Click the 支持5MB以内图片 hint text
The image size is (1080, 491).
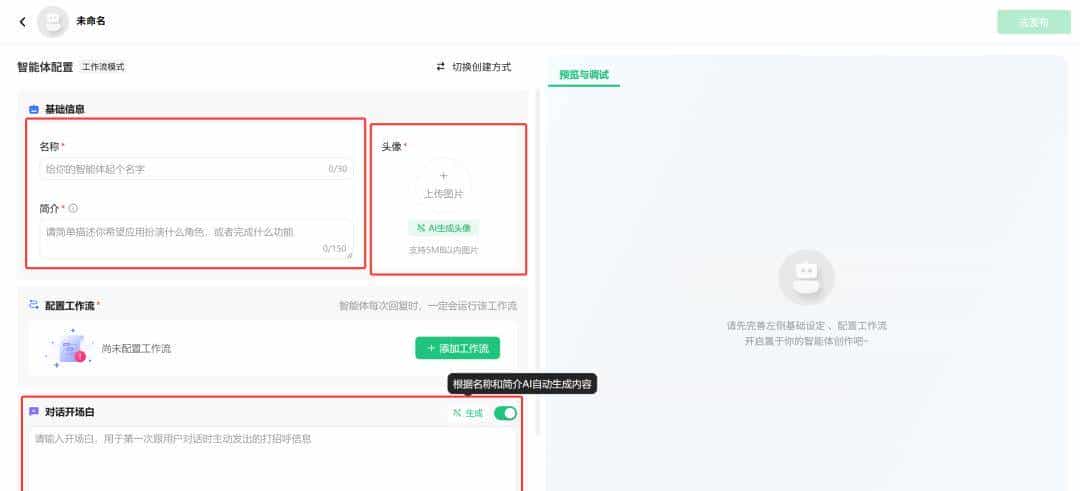click(x=444, y=250)
